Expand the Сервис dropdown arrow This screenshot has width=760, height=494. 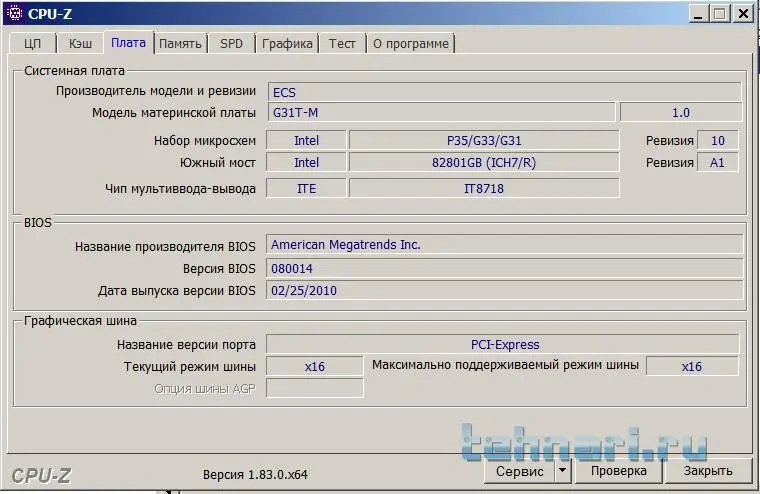point(563,471)
